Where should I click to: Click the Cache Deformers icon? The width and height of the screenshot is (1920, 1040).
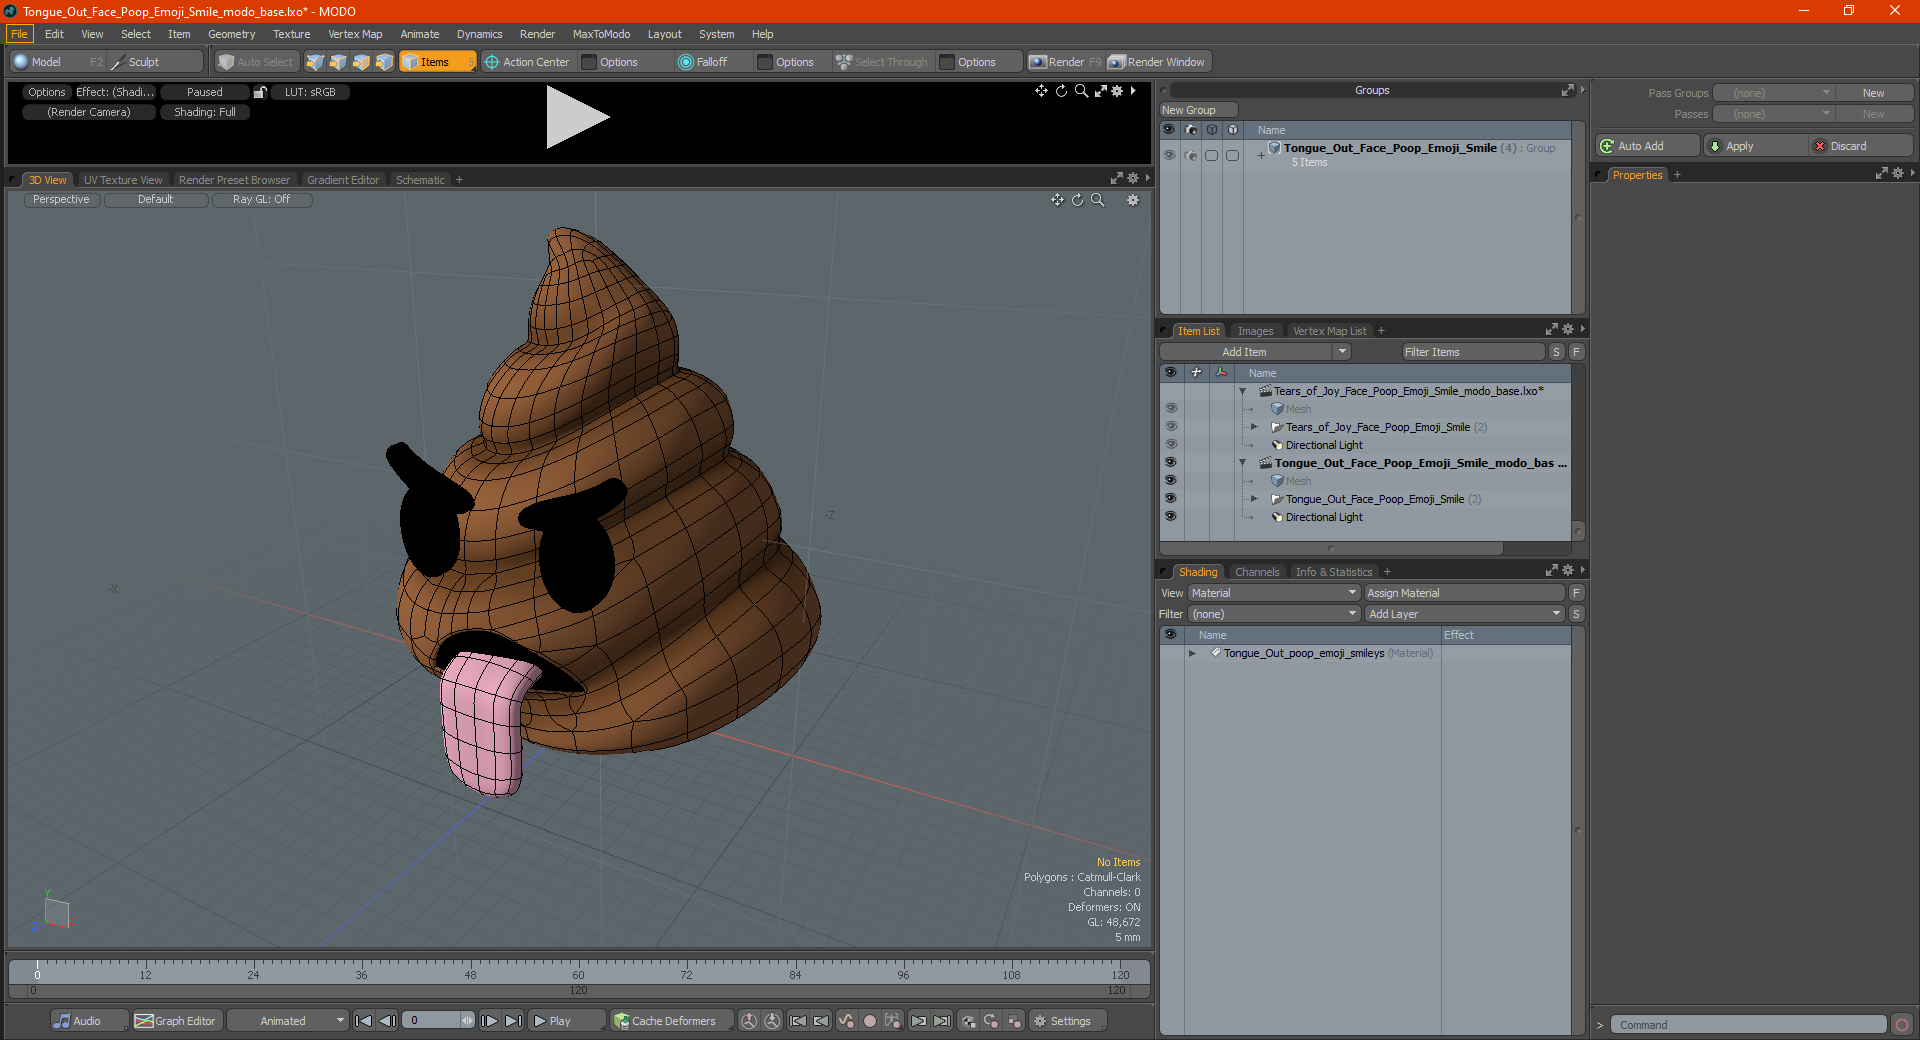tap(622, 1021)
